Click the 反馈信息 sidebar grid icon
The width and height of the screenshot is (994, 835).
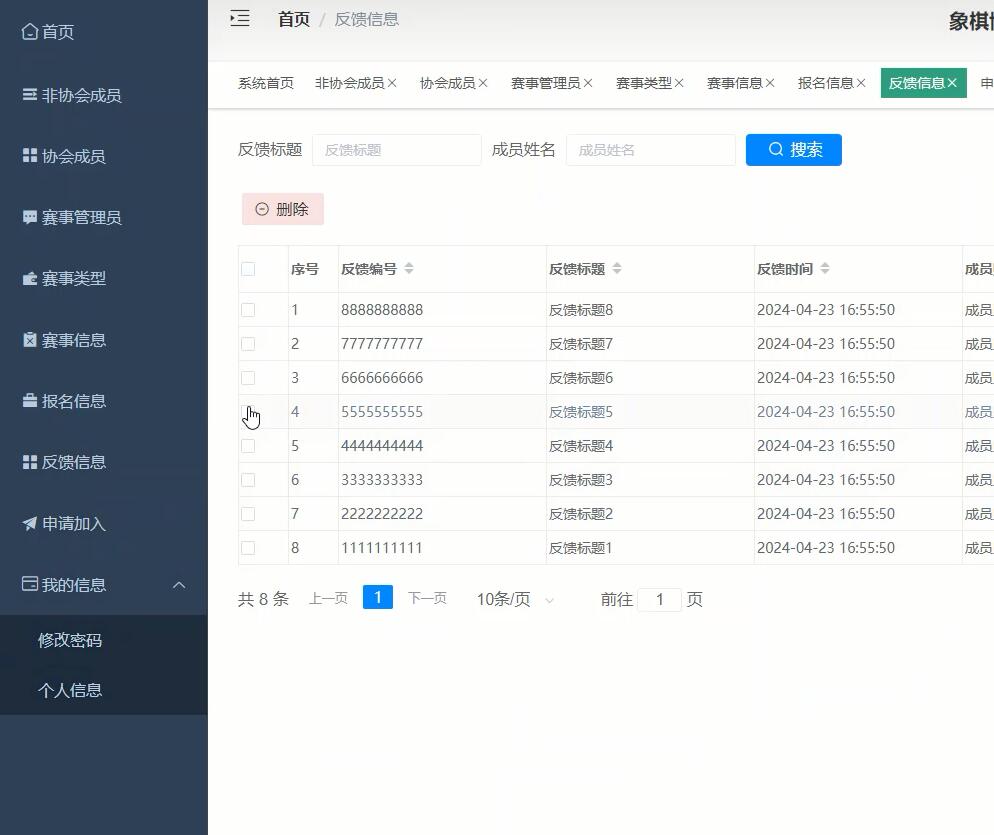pos(30,462)
